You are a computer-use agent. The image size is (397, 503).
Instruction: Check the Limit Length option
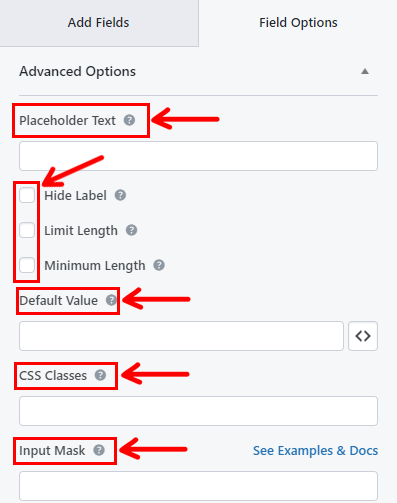(x=27, y=230)
